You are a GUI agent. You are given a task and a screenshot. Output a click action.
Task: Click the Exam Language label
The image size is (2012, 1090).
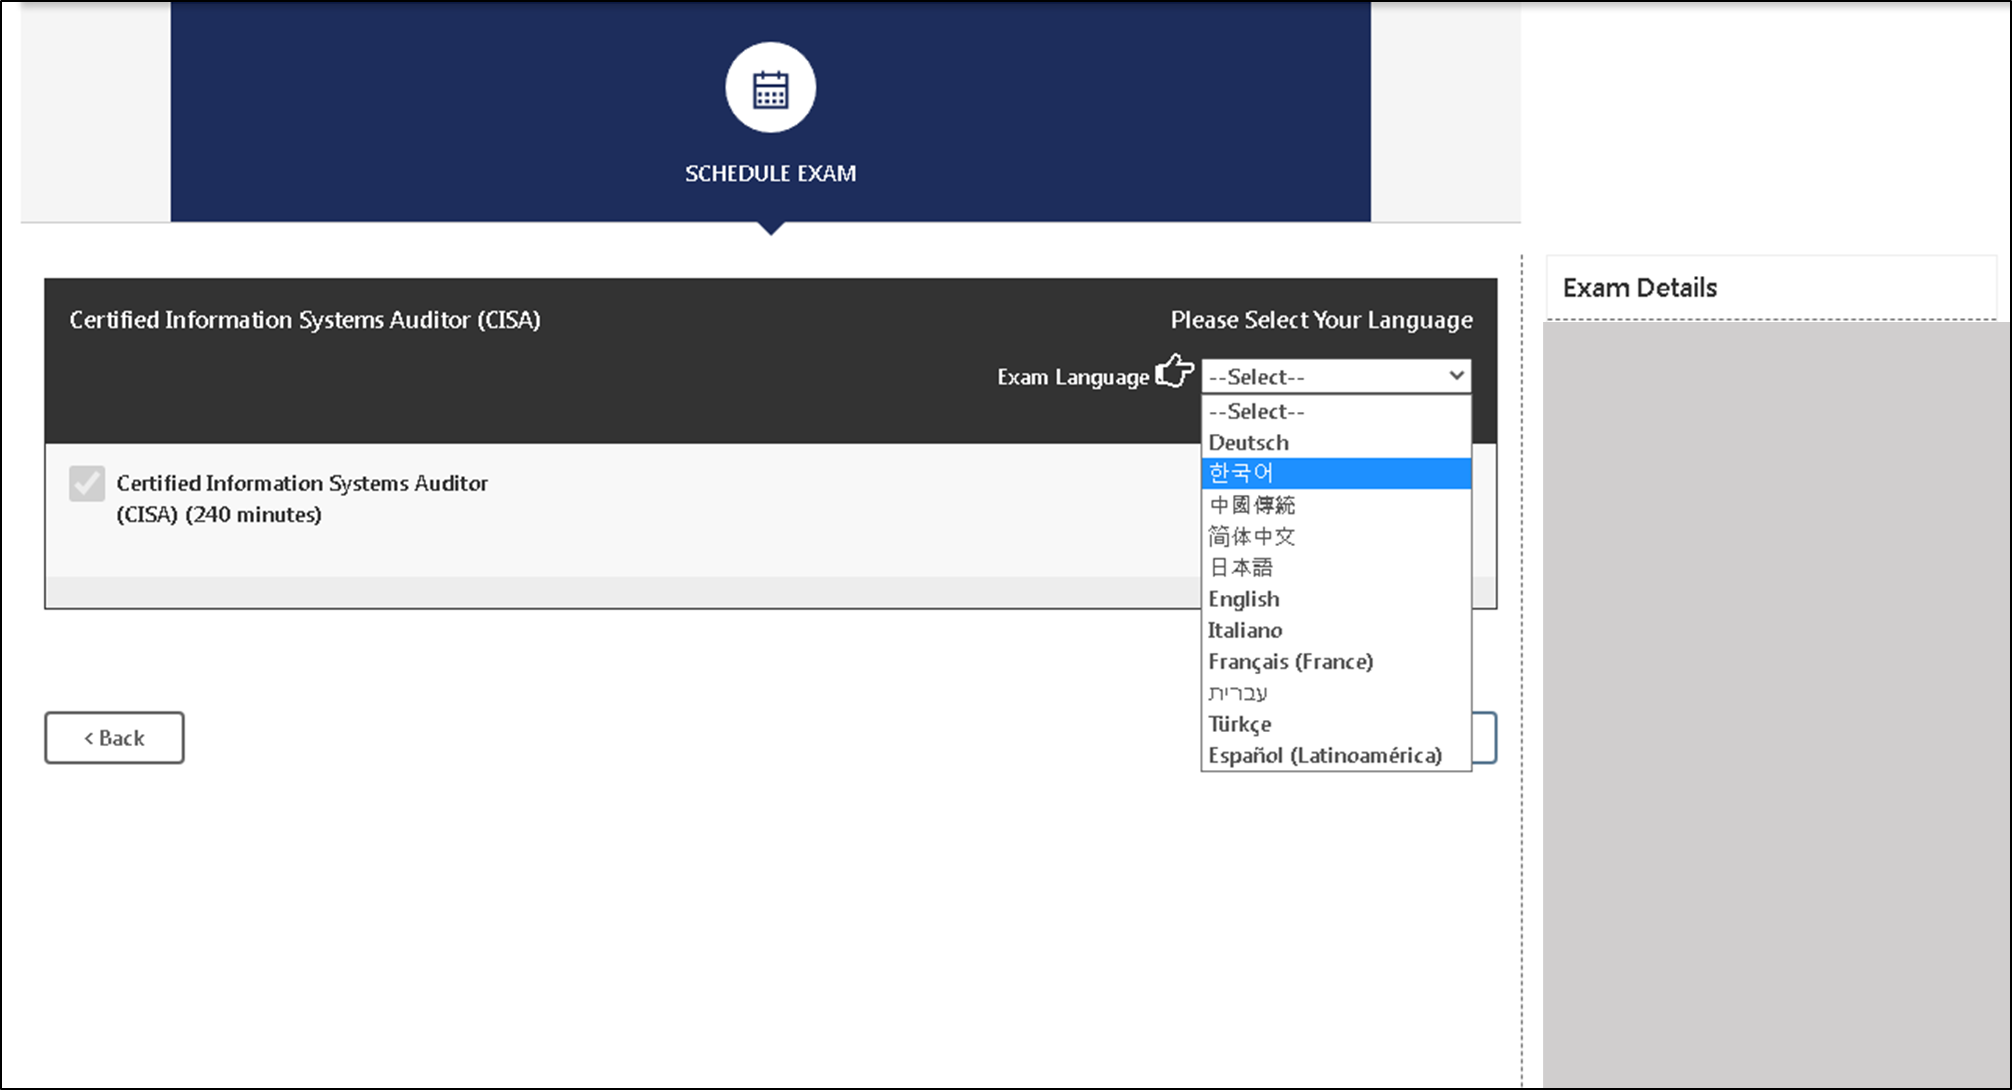[x=1073, y=377]
